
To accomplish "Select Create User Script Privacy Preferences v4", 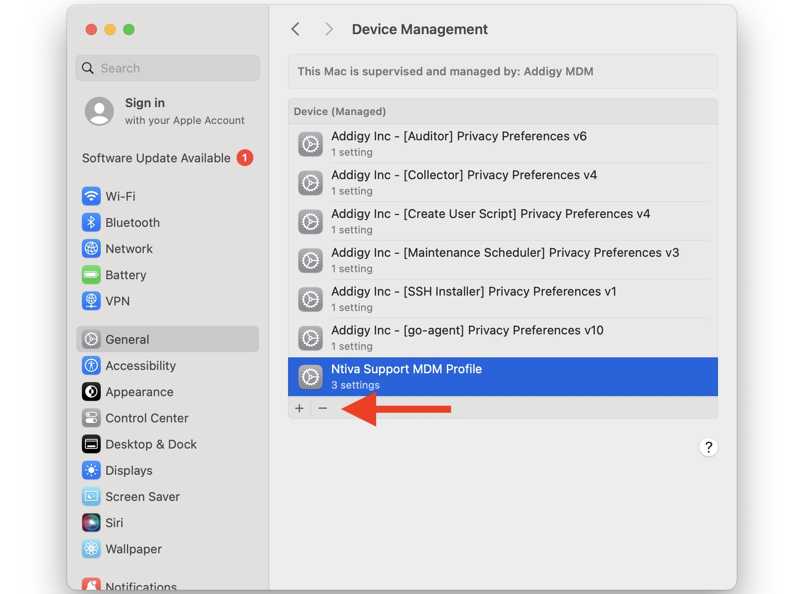I will pos(503,221).
